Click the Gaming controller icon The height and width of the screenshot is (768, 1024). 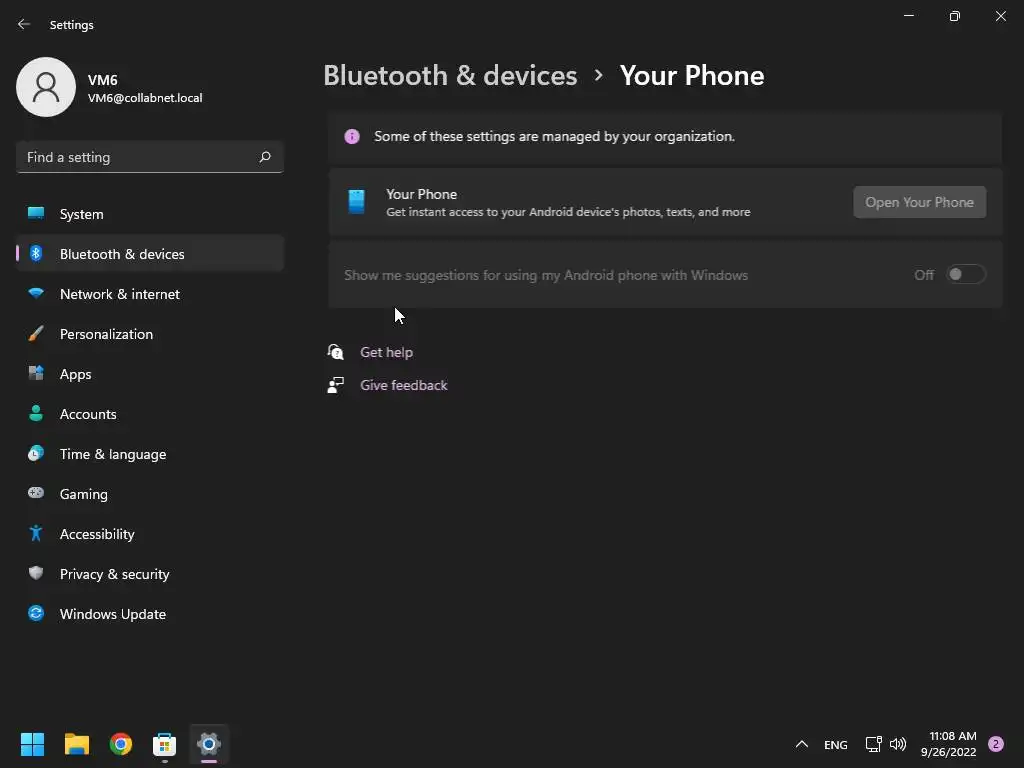coord(36,493)
